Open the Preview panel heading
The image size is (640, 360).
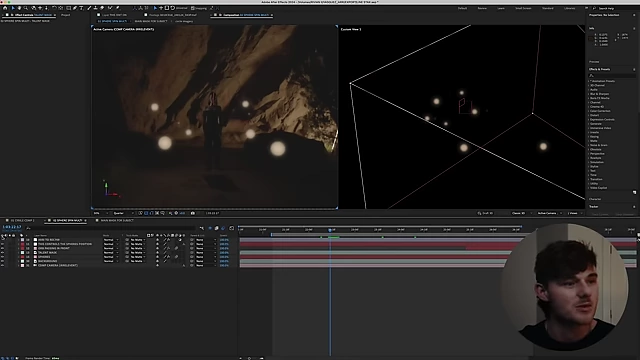click(594, 62)
